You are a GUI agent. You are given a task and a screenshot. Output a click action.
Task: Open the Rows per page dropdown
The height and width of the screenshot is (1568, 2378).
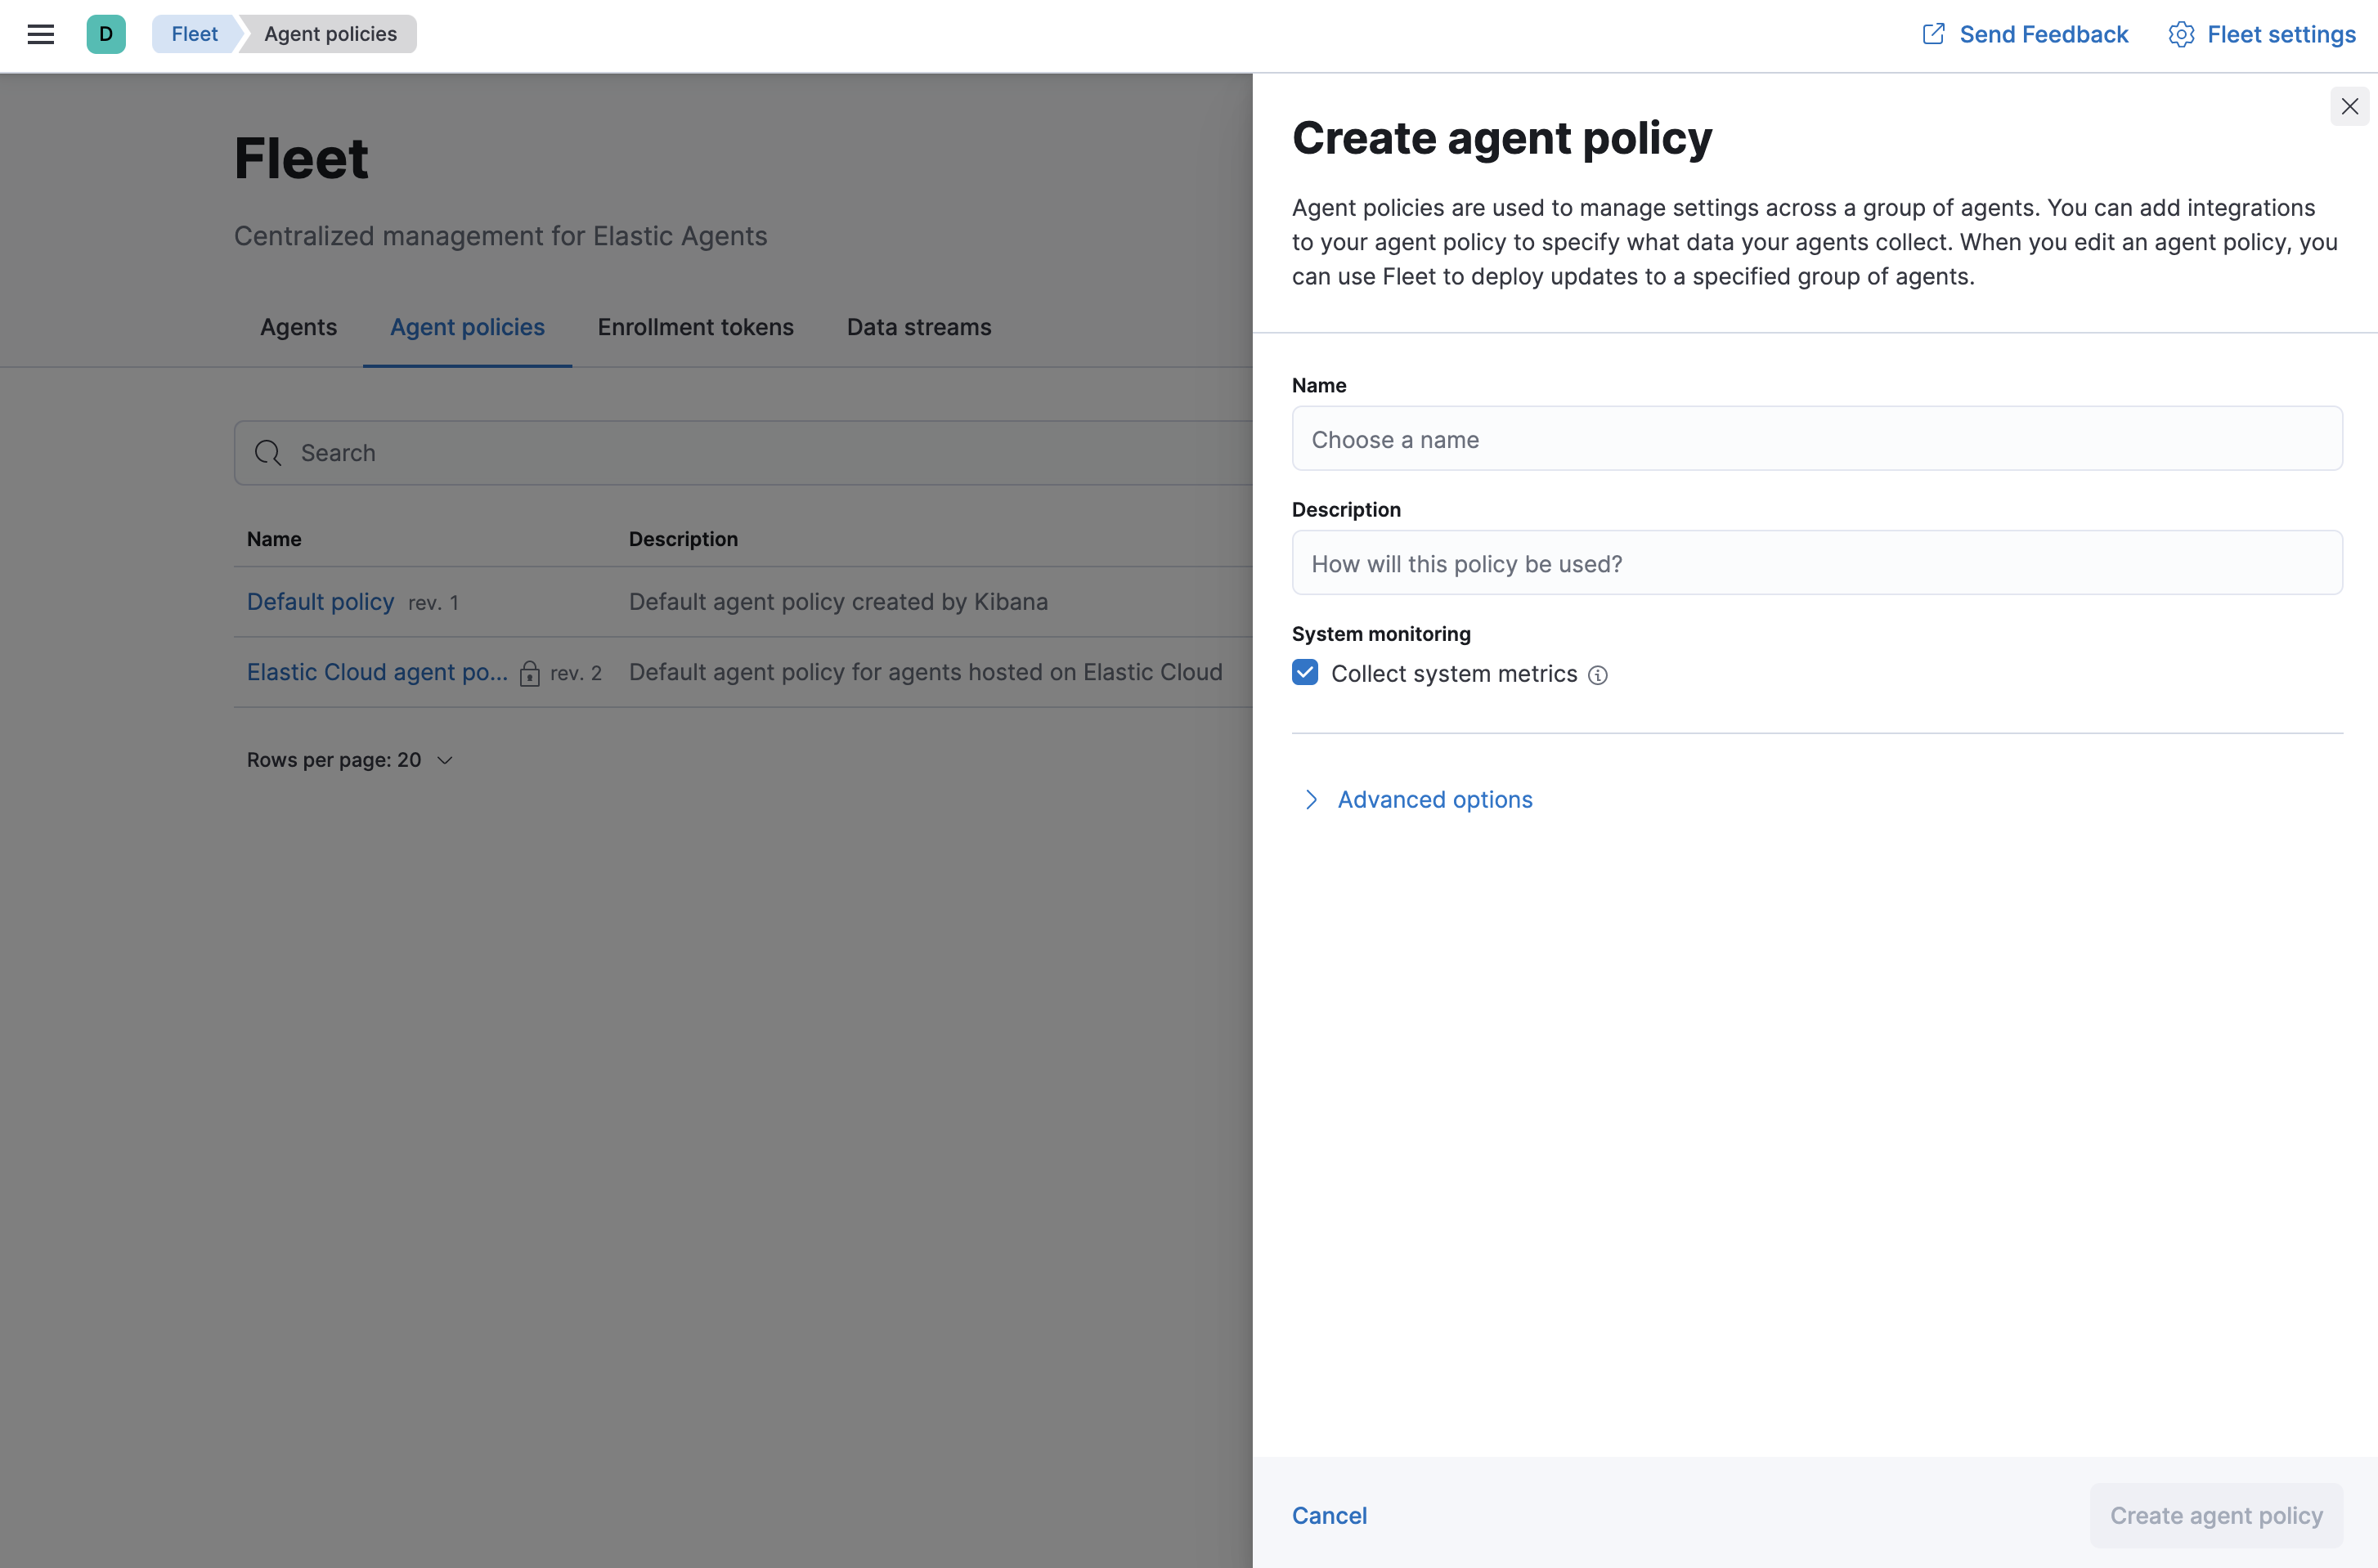click(350, 758)
